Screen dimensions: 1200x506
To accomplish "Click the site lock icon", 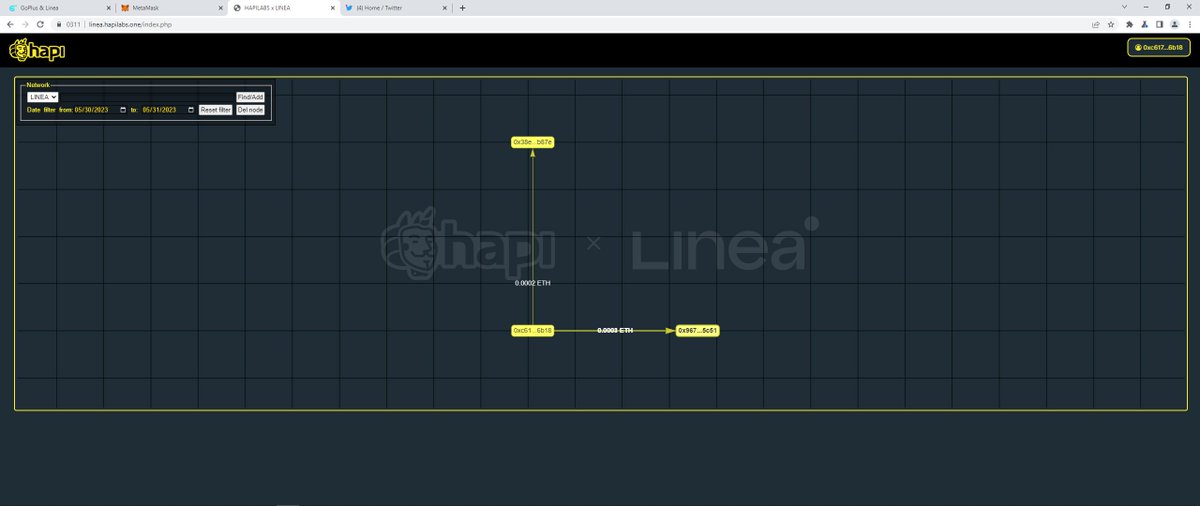I will click(x=60, y=24).
